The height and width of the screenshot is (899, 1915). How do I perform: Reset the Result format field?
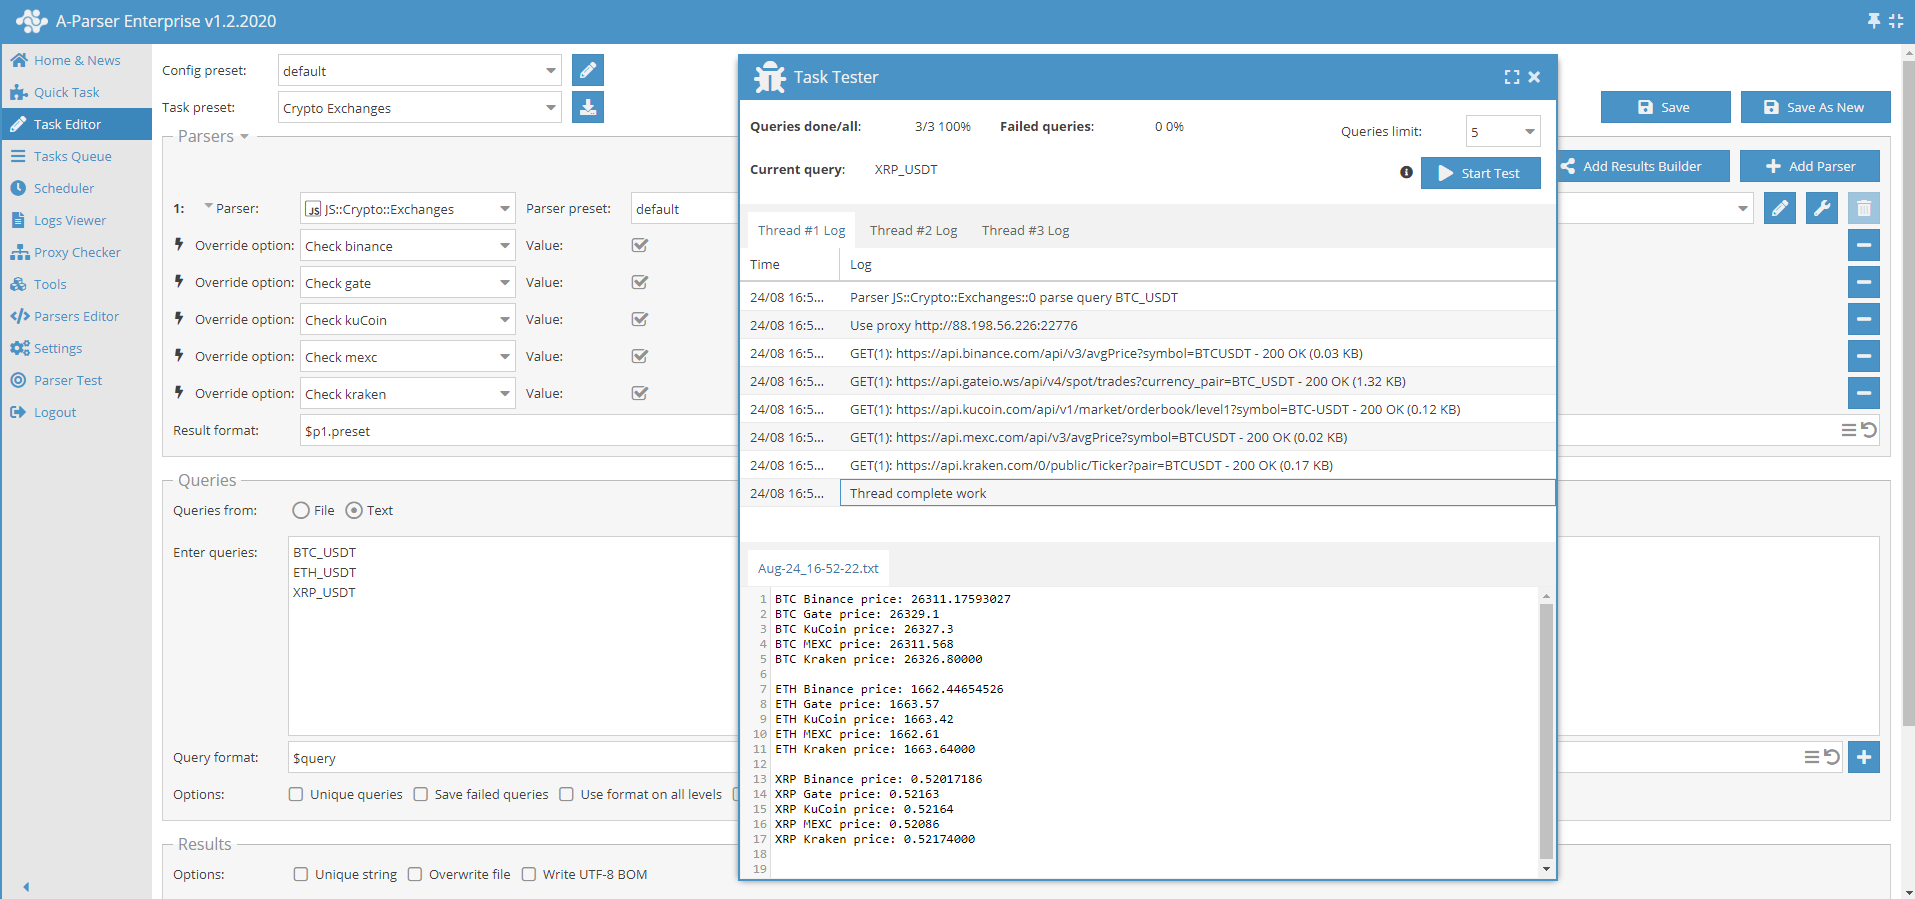[x=1869, y=430]
